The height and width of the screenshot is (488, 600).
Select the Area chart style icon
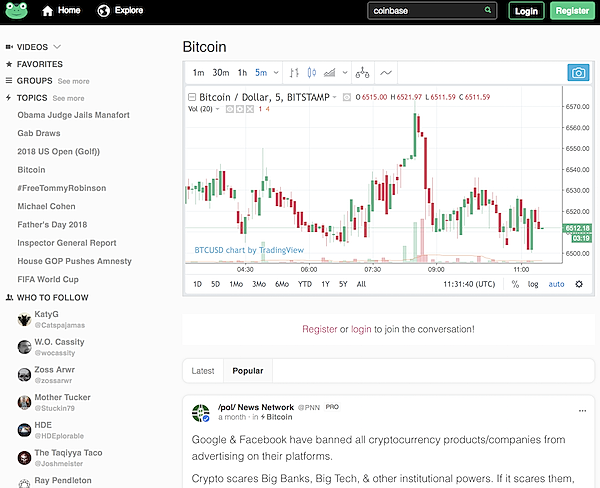(x=329, y=72)
